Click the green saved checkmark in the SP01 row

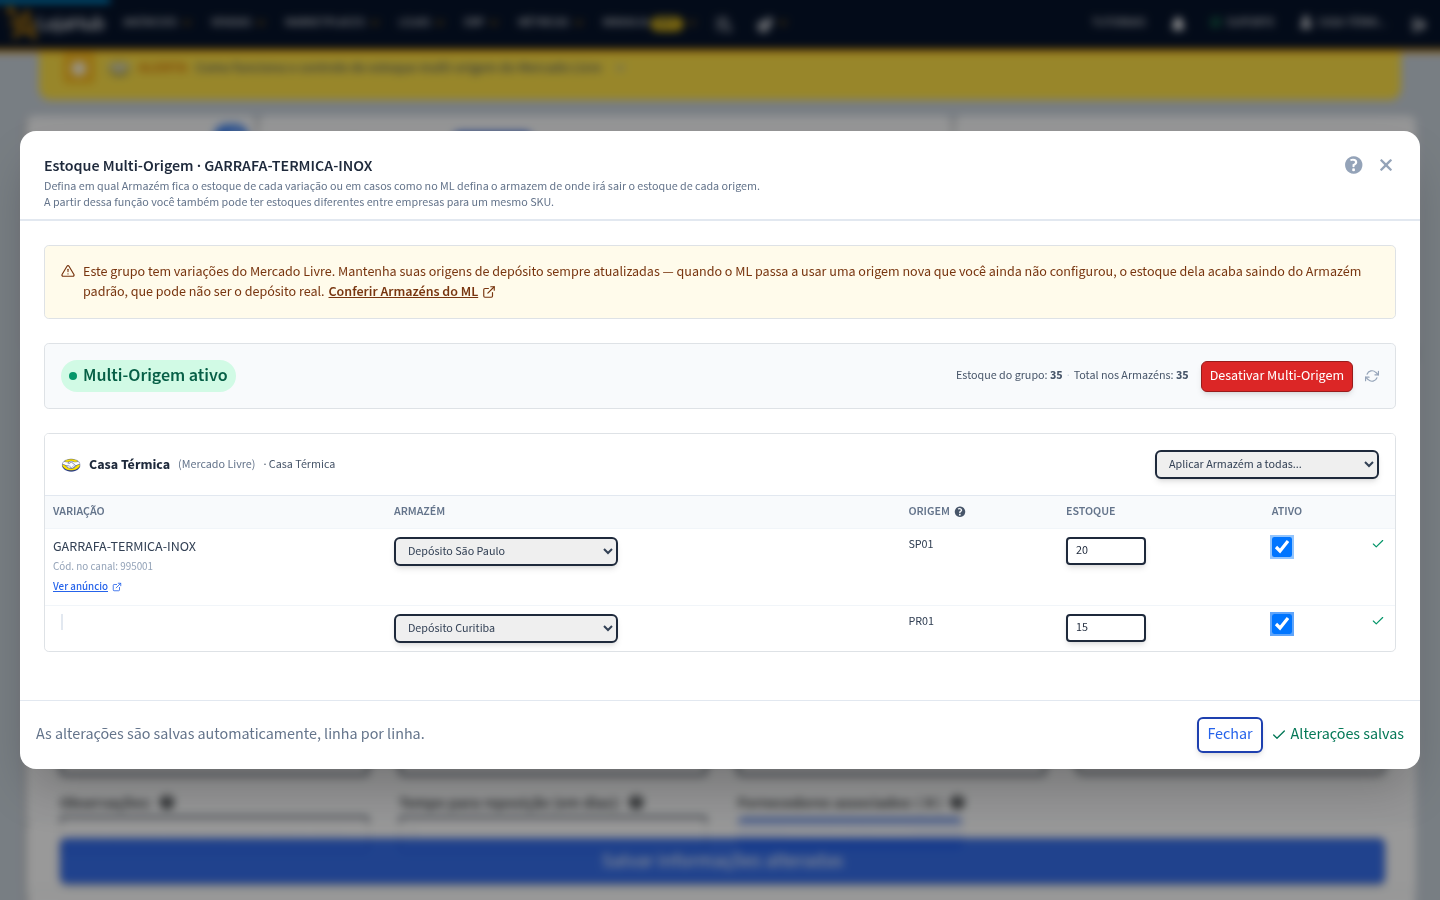[x=1378, y=544]
